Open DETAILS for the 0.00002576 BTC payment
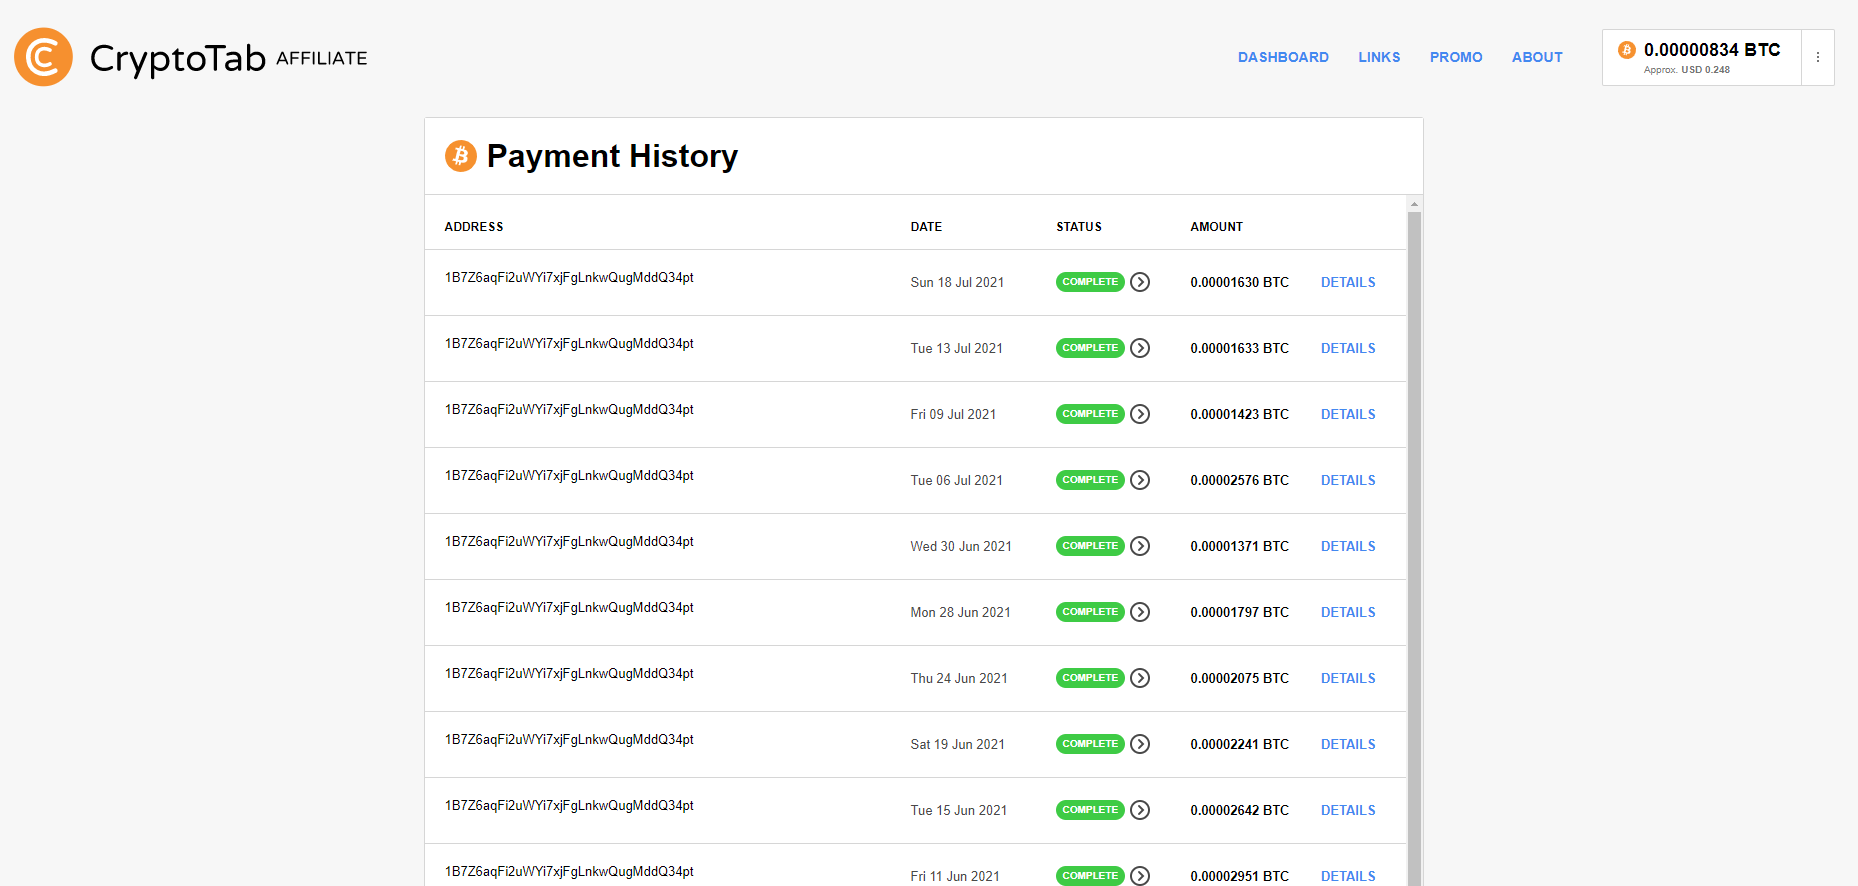The image size is (1858, 886). click(x=1348, y=480)
